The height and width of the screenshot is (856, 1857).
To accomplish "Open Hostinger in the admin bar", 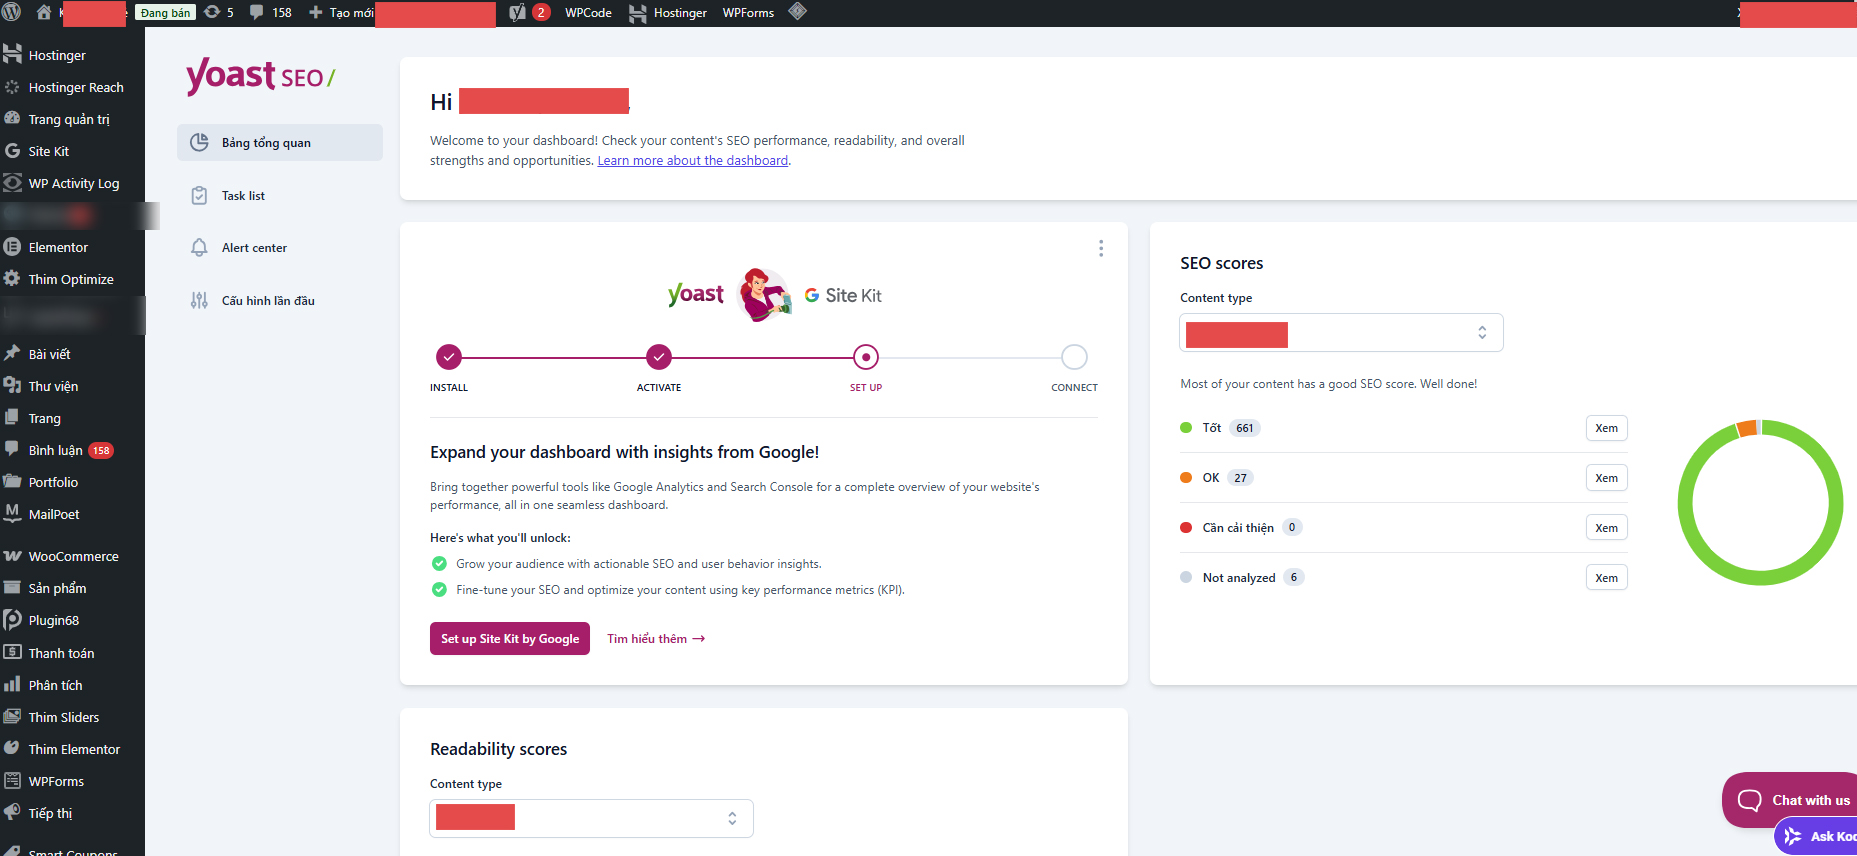I will [667, 12].
